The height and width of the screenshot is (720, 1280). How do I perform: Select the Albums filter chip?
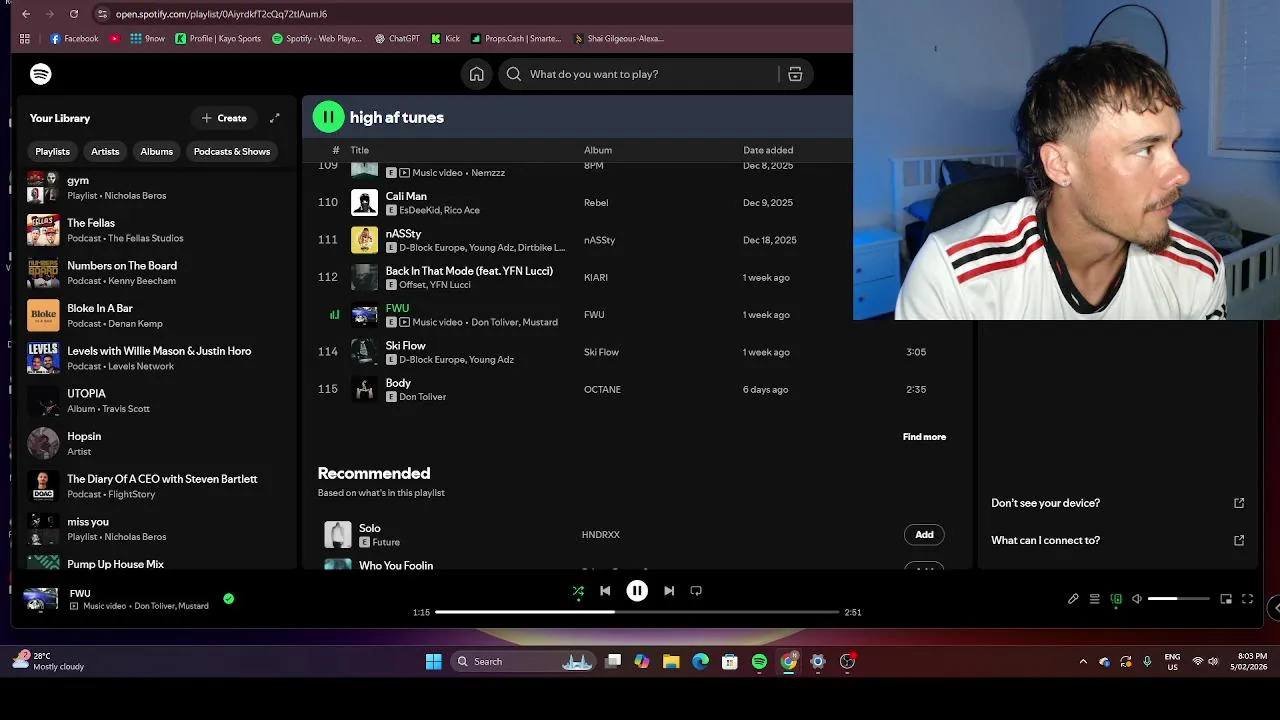pyautogui.click(x=156, y=151)
